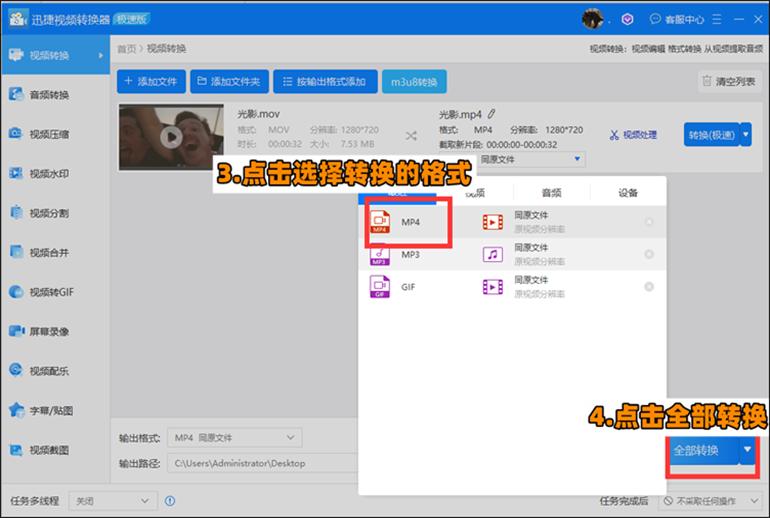This screenshot has height=518, width=770.
Task: Expand the 转换(极速) dropdown arrow
Action: tap(746, 135)
